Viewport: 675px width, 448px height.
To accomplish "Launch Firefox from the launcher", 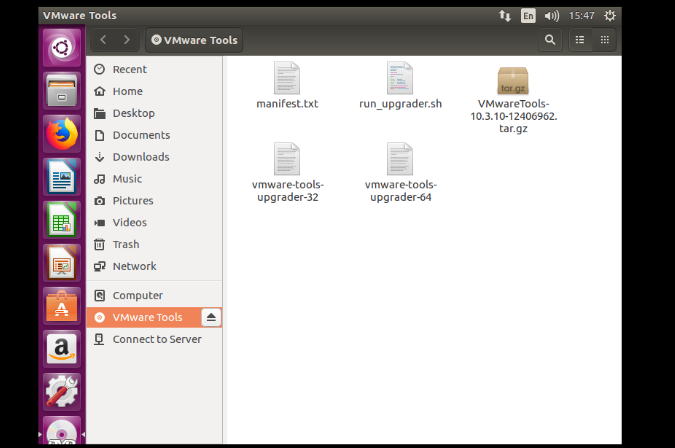I will pyautogui.click(x=62, y=134).
